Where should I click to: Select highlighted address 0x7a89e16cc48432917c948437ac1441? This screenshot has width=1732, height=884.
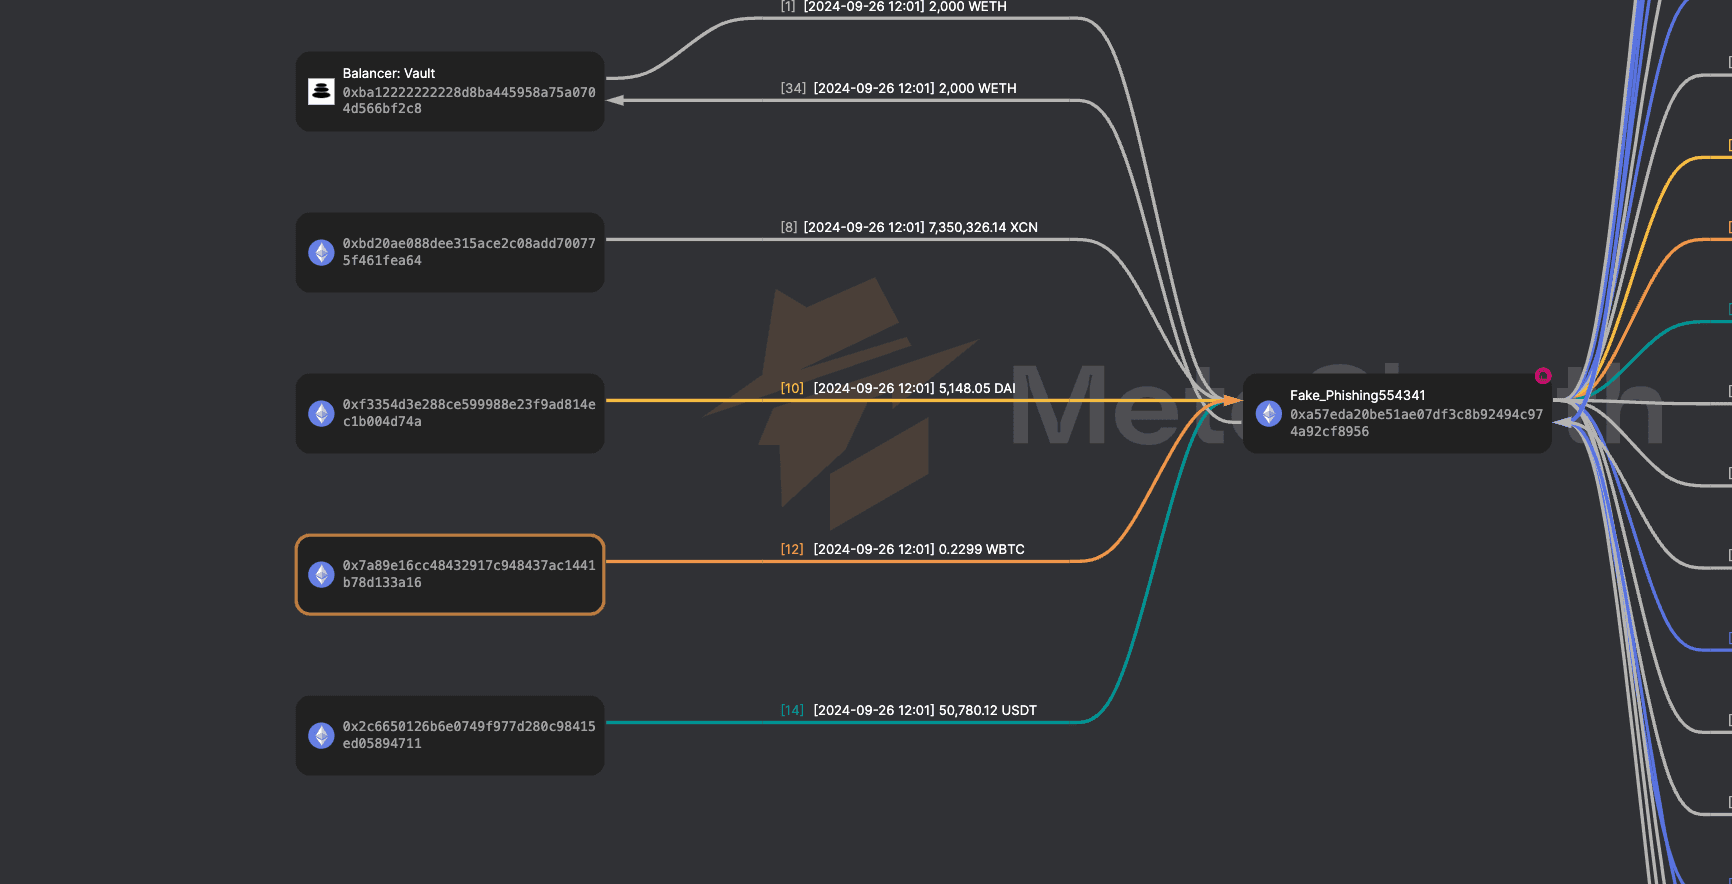coord(469,574)
